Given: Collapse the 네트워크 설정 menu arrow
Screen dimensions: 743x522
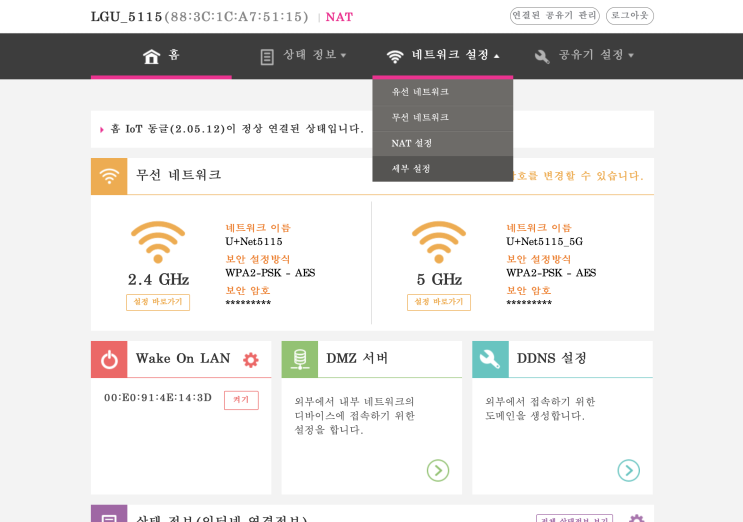Looking at the screenshot, I should 497,56.
